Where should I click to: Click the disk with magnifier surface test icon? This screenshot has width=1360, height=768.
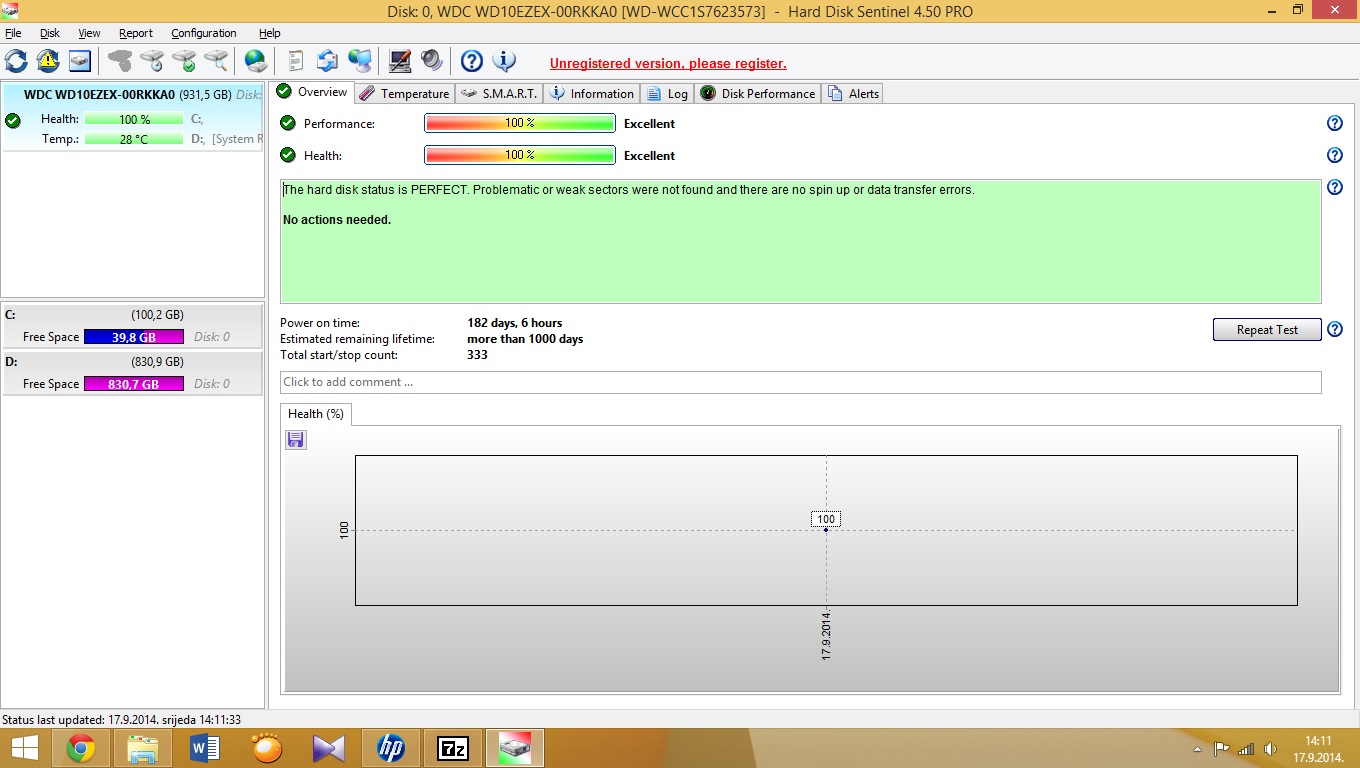click(x=216, y=61)
